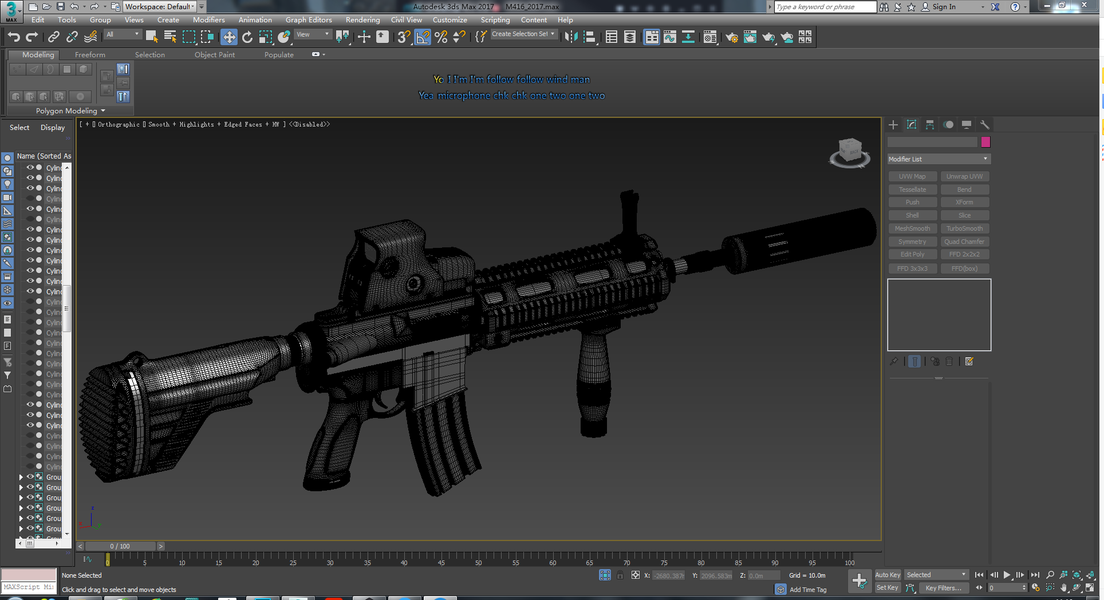Expand the first Group node in explorer
Screen dimensions: 1104x600
21,477
